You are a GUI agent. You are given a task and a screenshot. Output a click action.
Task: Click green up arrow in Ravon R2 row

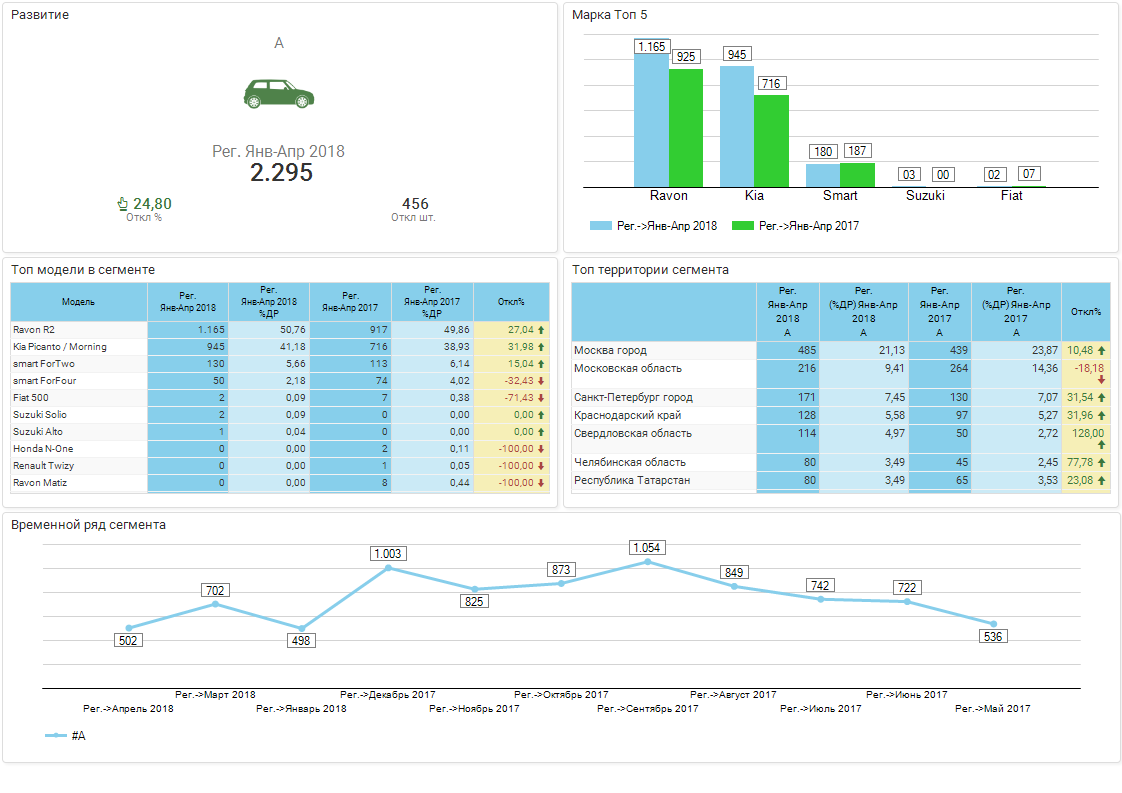(x=541, y=329)
